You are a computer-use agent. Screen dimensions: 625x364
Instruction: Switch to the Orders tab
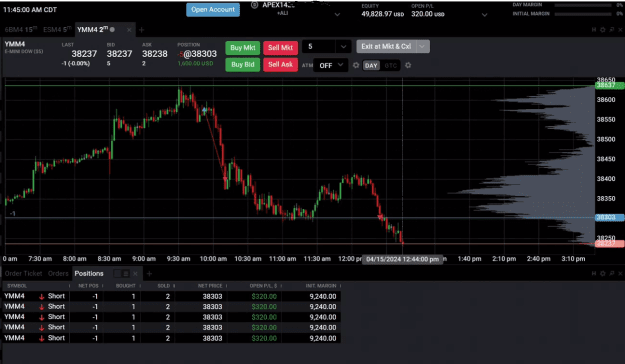pyautogui.click(x=58, y=273)
